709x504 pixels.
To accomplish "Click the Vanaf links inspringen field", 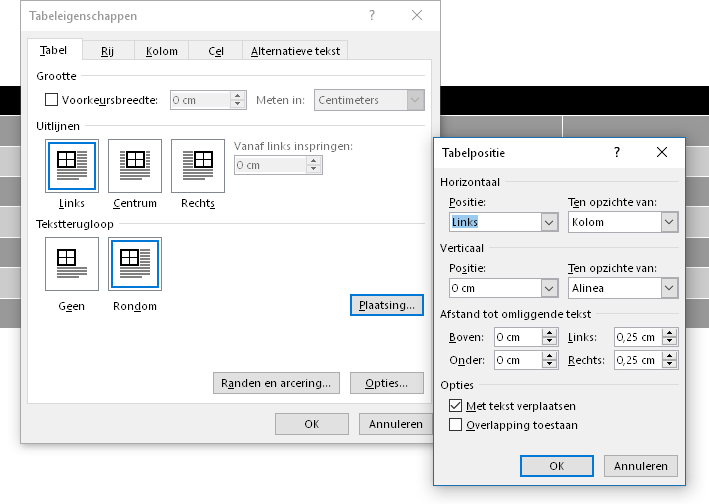I will tap(270, 165).
